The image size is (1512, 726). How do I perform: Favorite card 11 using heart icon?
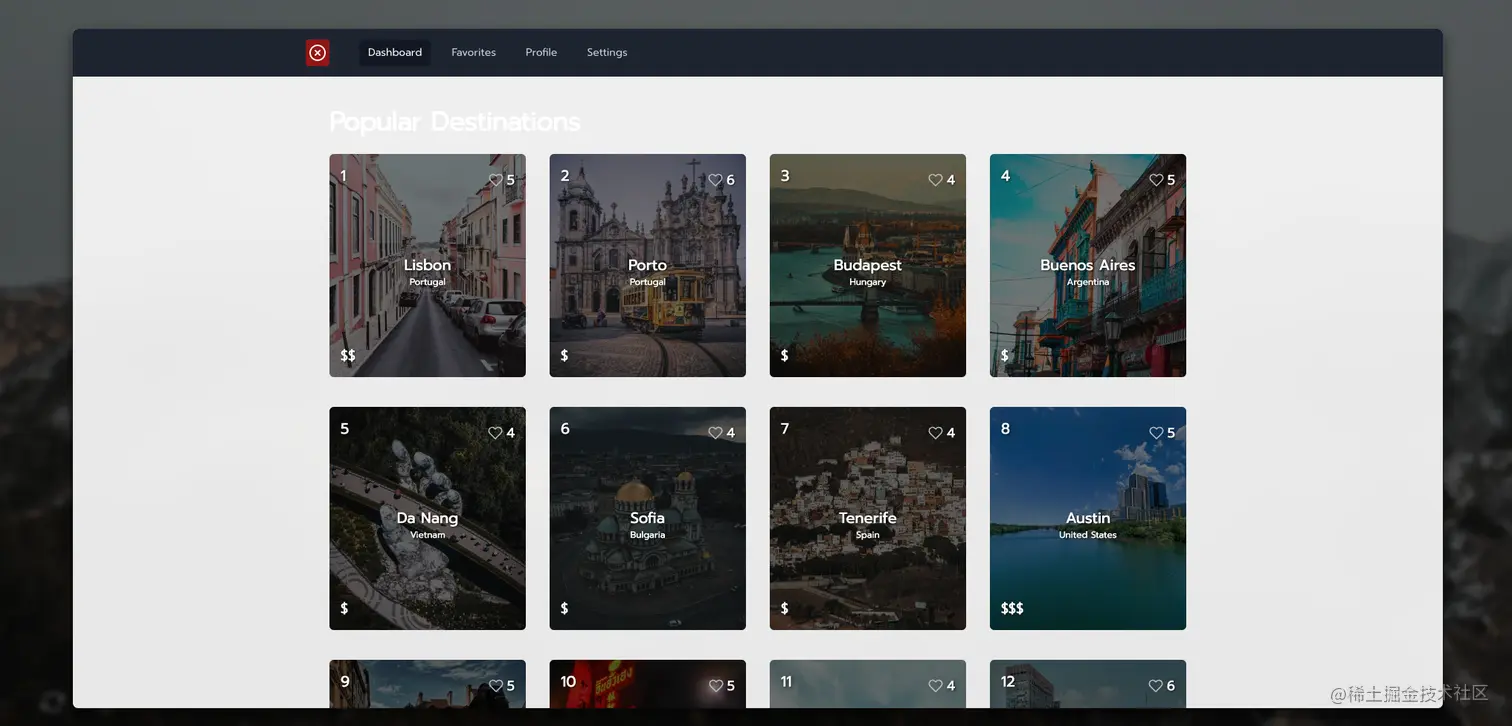pyautogui.click(x=935, y=686)
